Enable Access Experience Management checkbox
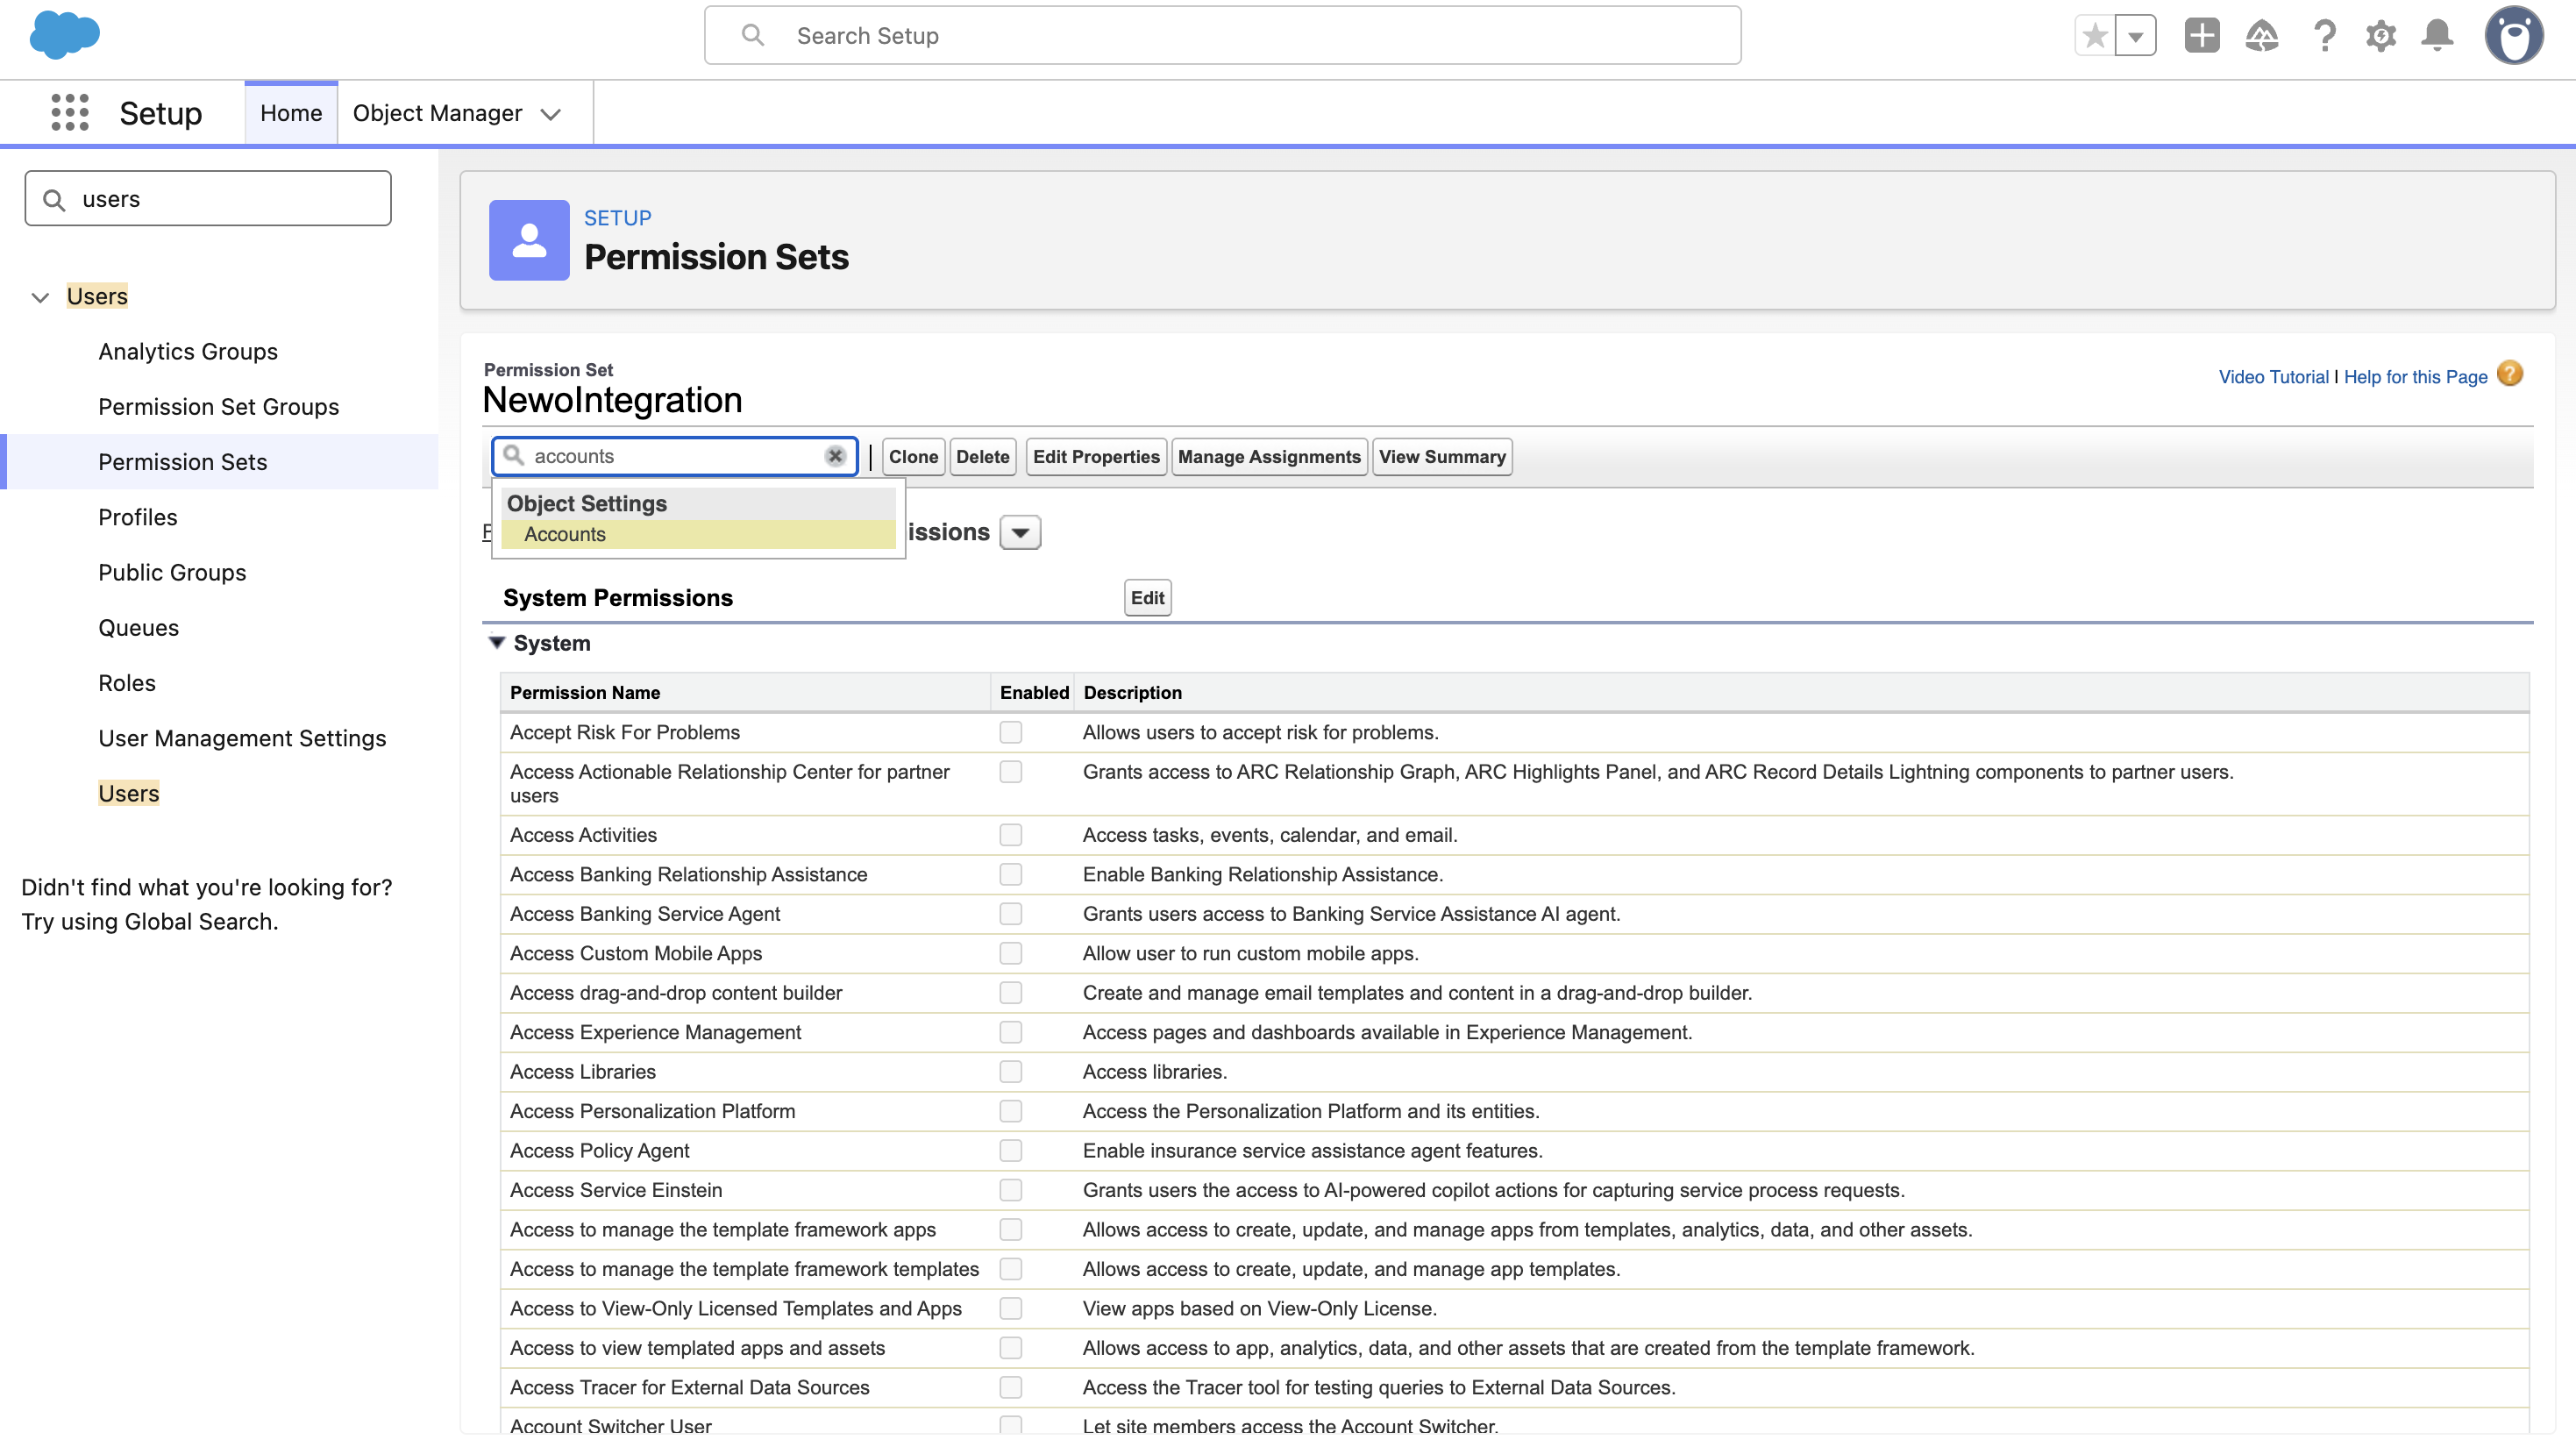 [x=1011, y=1033]
